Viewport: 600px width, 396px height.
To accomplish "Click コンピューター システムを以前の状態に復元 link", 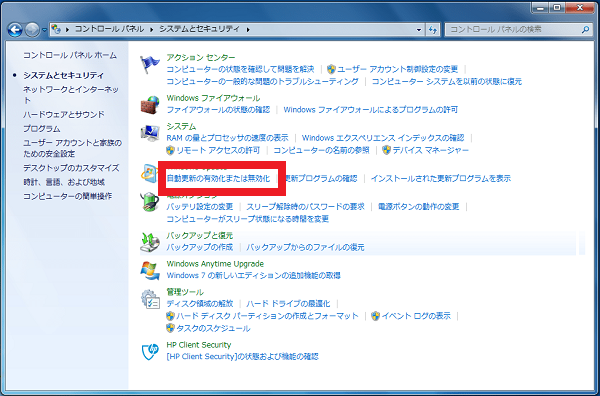I will click(447, 81).
